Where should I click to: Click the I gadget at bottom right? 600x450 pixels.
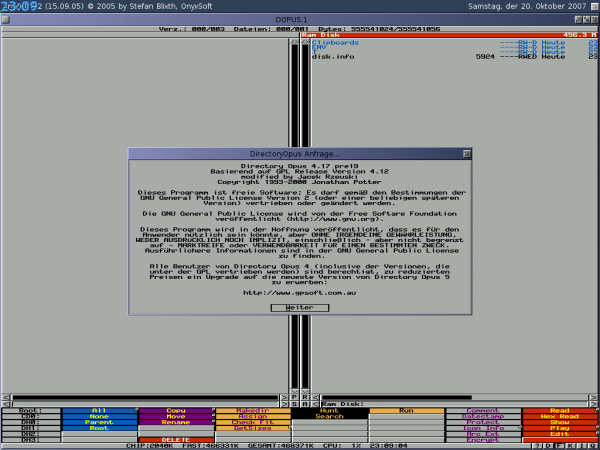click(x=583, y=446)
